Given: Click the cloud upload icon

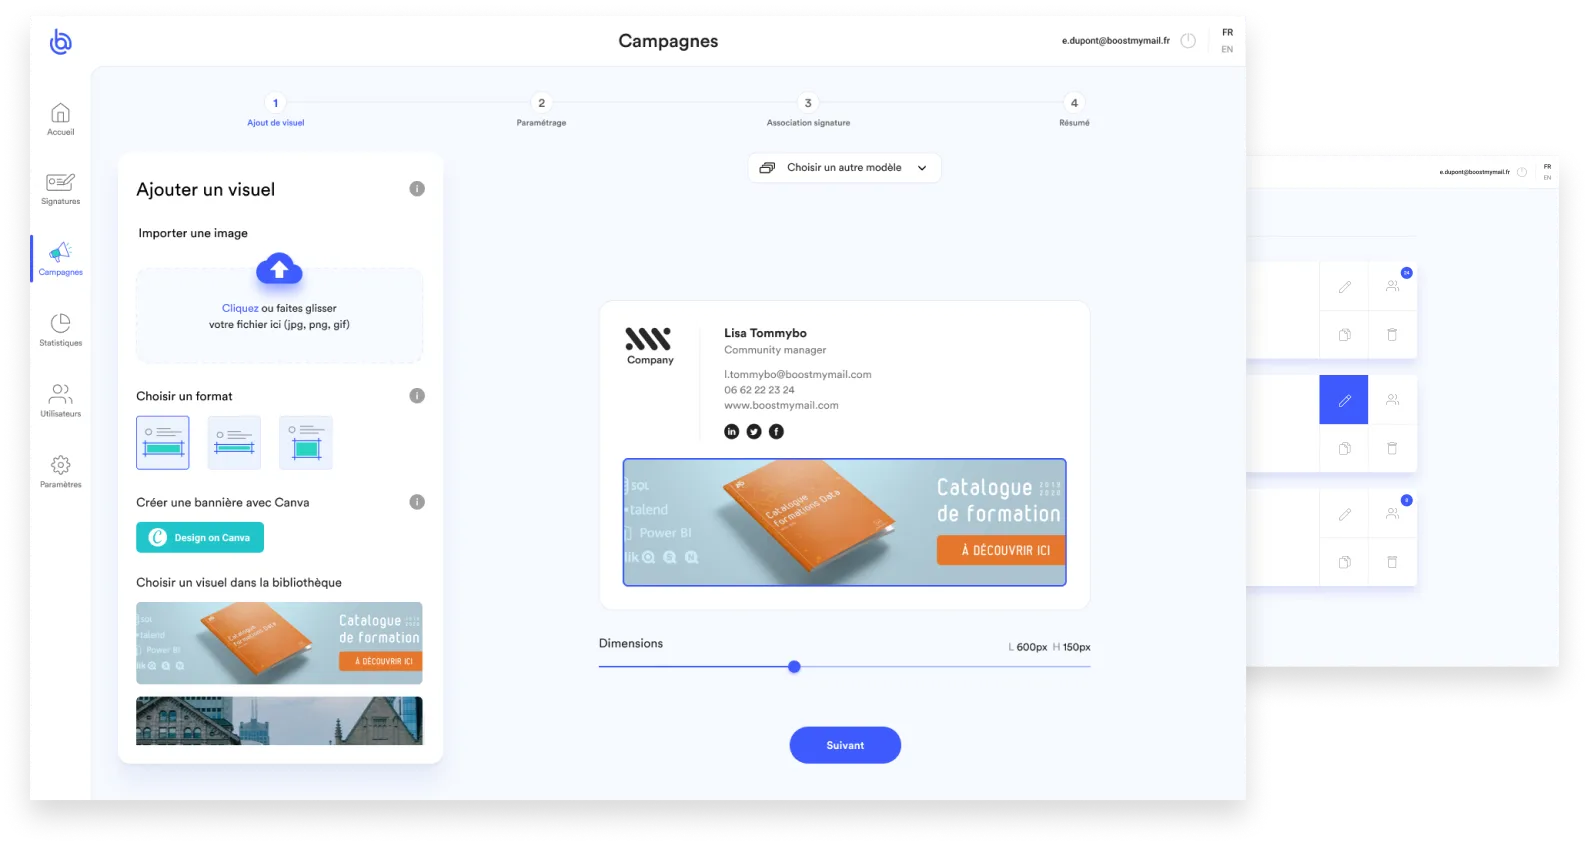Looking at the screenshot, I should click(x=279, y=269).
